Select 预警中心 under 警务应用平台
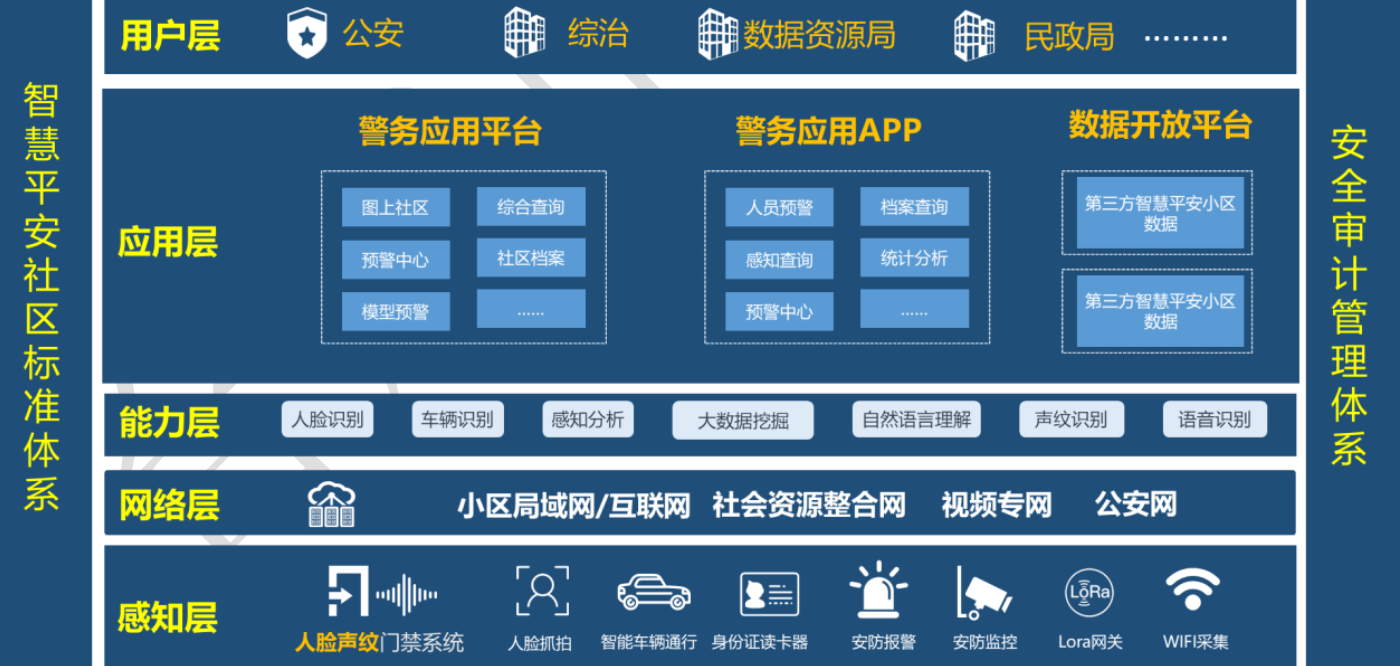The width and height of the screenshot is (1400, 666). tap(395, 260)
